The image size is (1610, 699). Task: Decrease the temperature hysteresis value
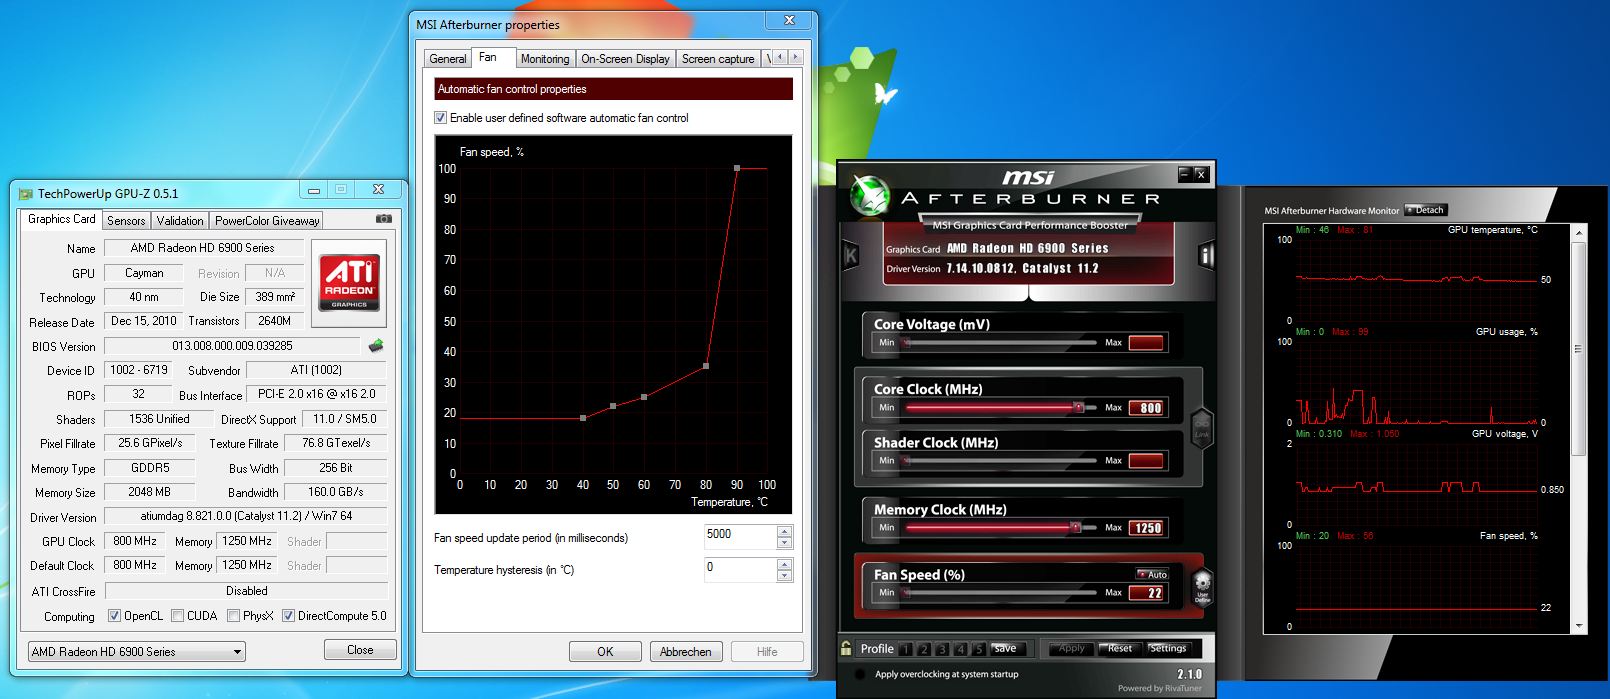784,576
